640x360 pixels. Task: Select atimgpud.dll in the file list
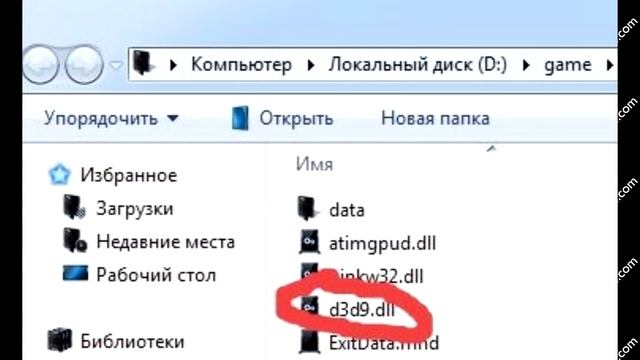coord(382,244)
